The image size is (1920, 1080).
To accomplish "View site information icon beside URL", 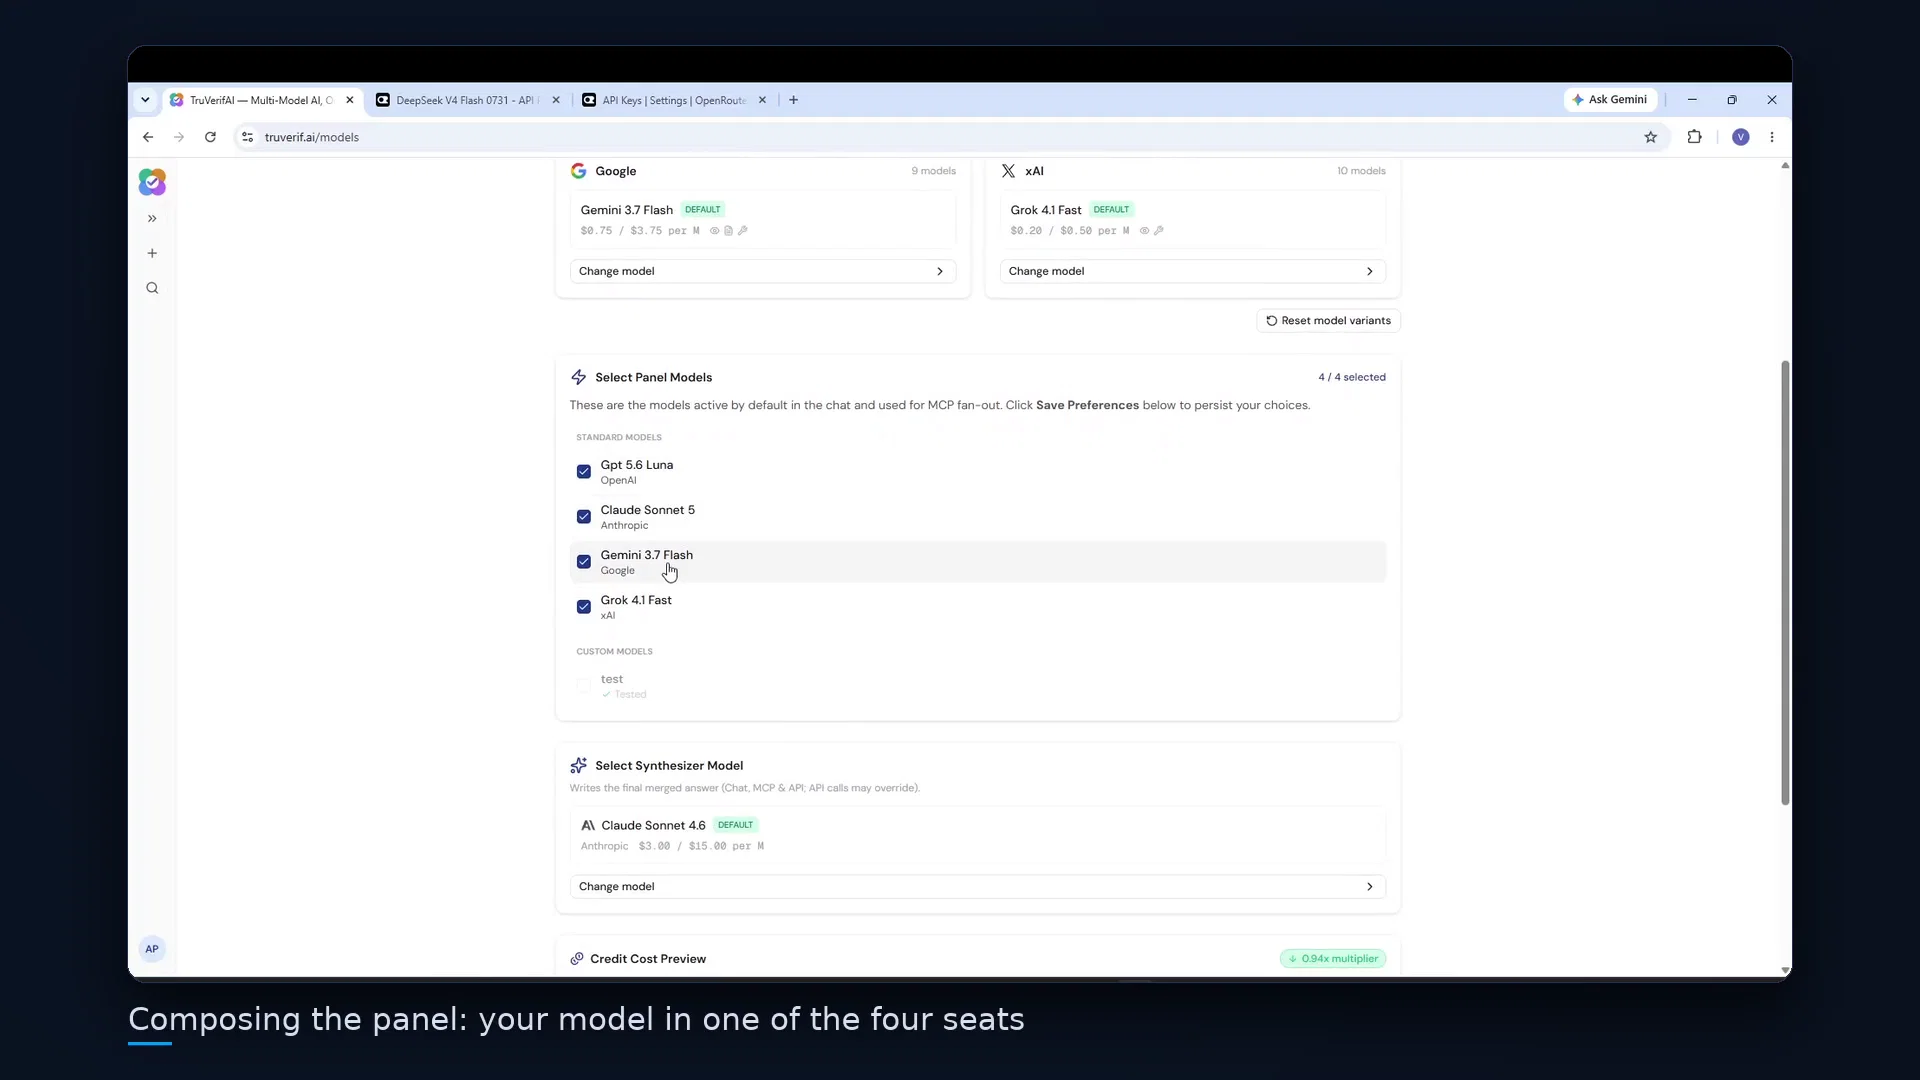I will [x=248, y=137].
